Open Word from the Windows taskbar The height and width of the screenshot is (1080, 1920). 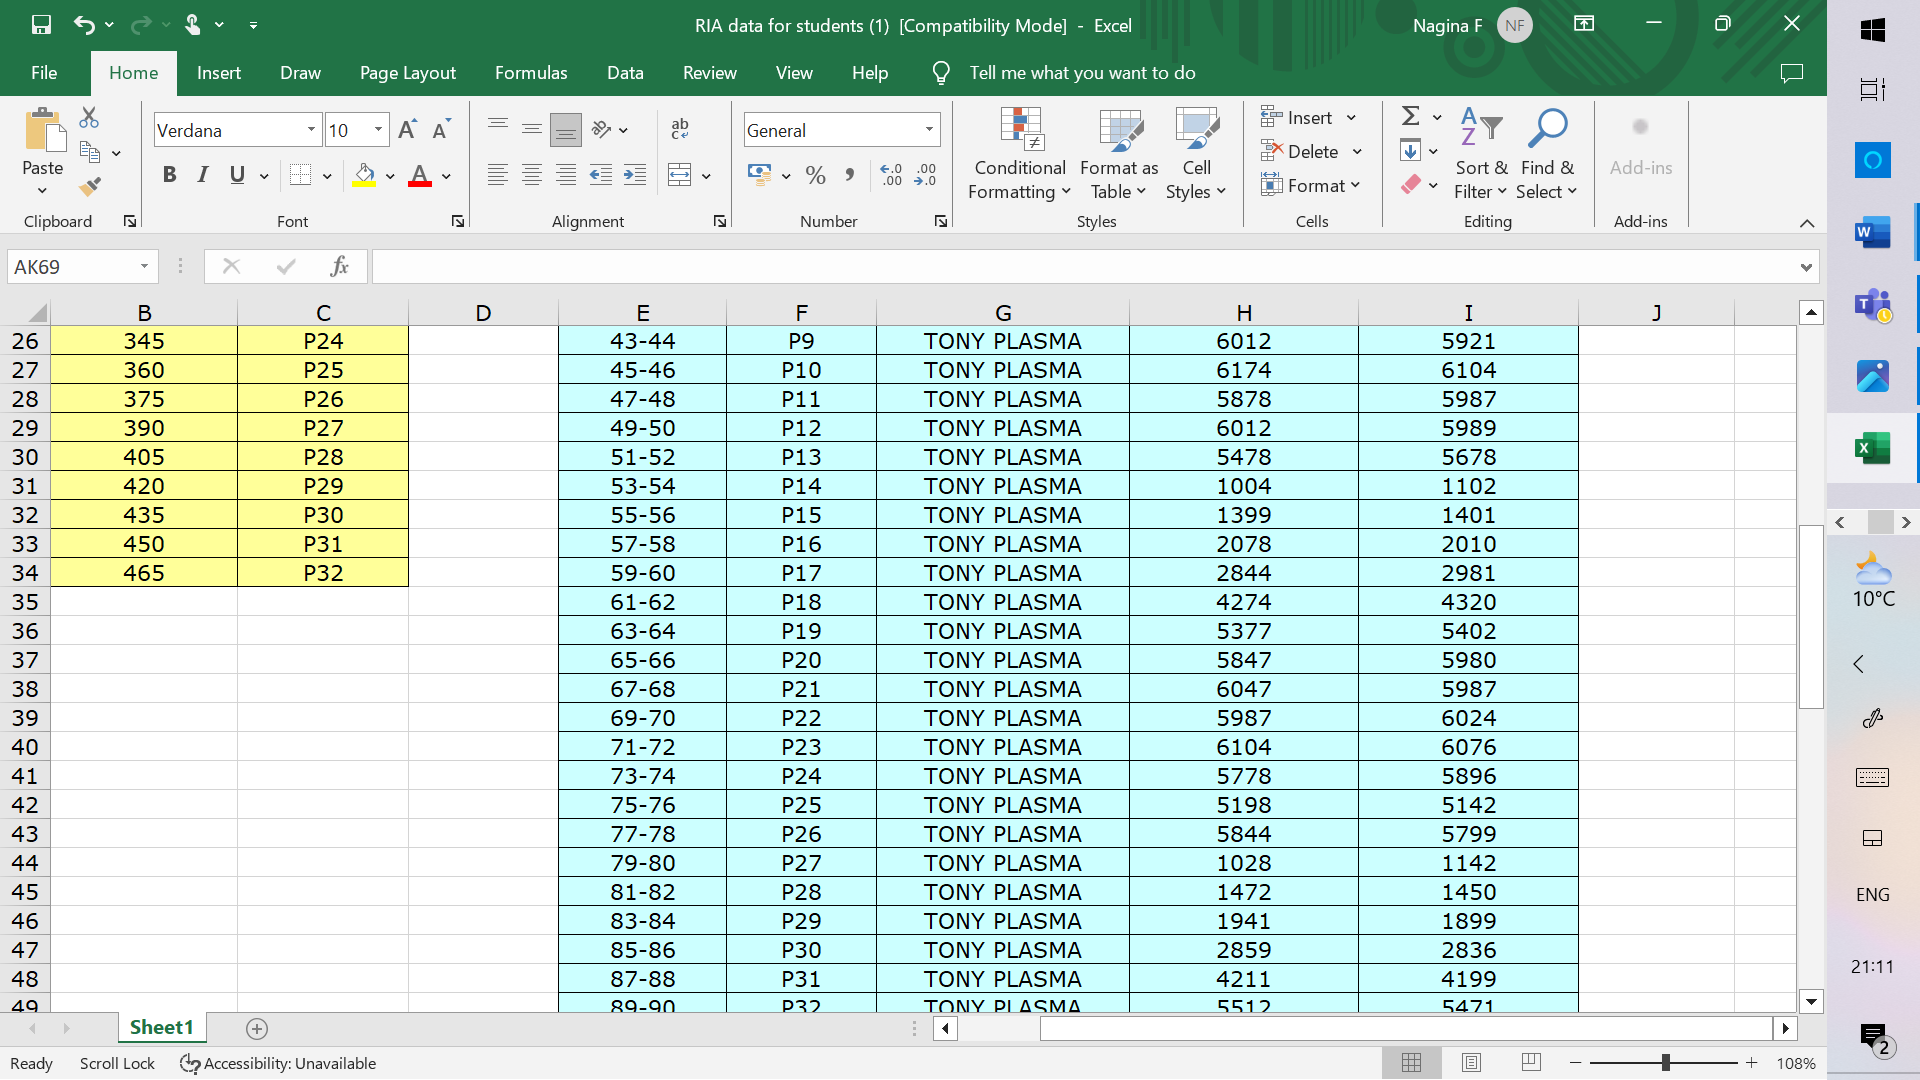(x=1872, y=233)
